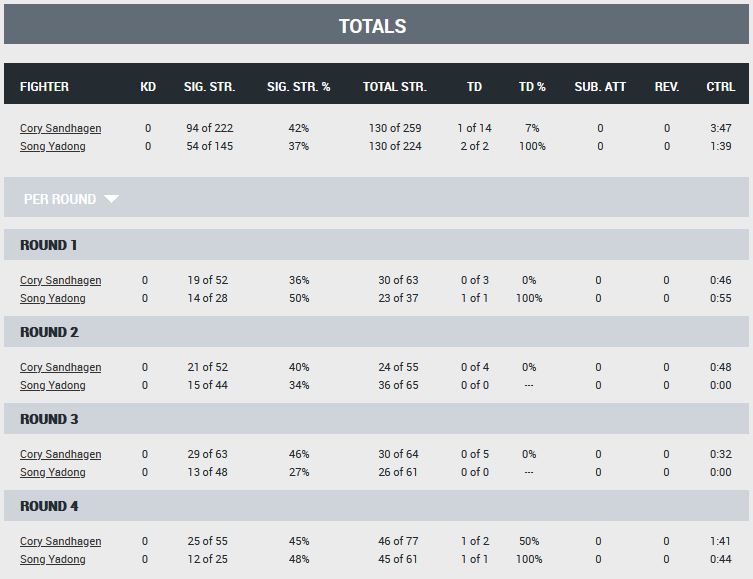Open Cory Sandhagen link under Round 2
Screen dimensions: 753x579
point(61,367)
